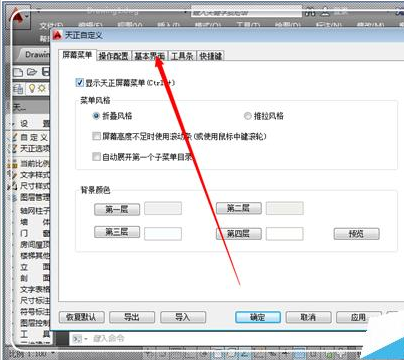Click the 第三层 color button
The image size is (404, 360).
pos(117,232)
